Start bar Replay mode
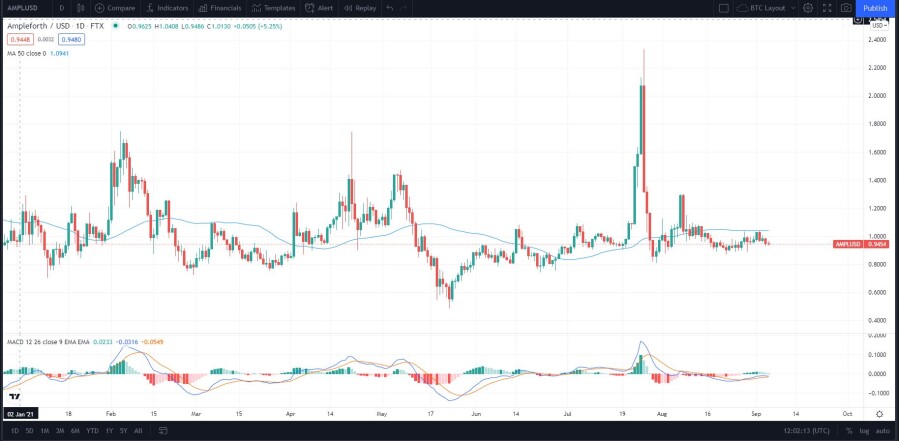This screenshot has width=899, height=441. tap(360, 8)
